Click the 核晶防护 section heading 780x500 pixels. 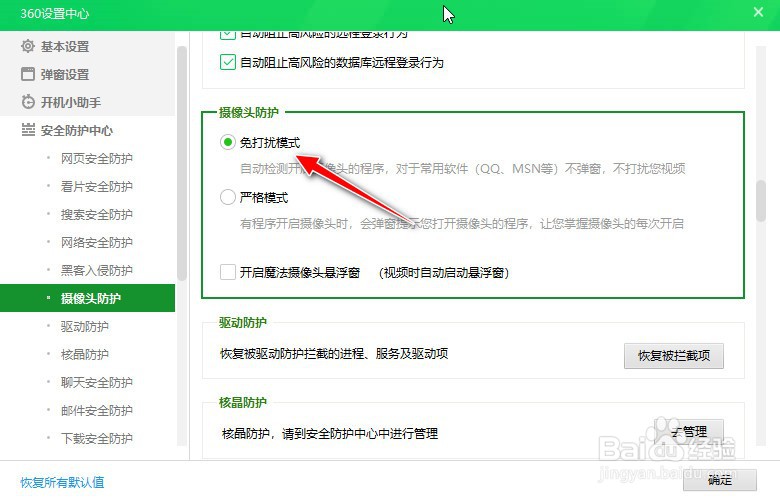pos(243,402)
